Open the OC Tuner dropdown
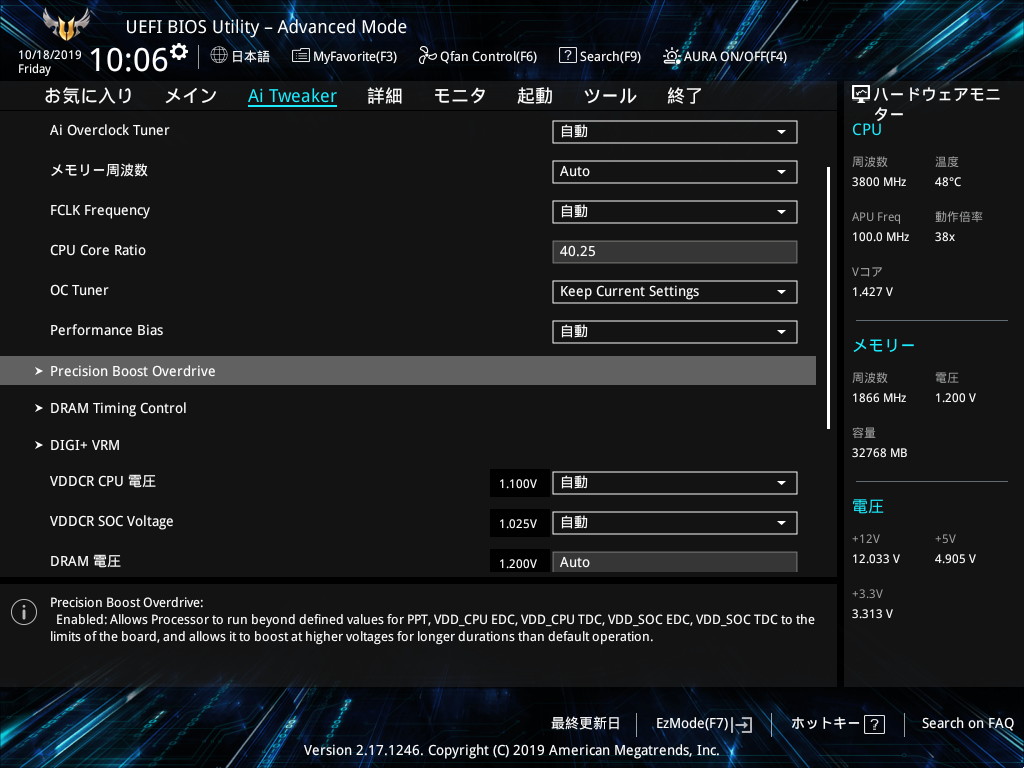The image size is (1024, 768). [x=675, y=292]
